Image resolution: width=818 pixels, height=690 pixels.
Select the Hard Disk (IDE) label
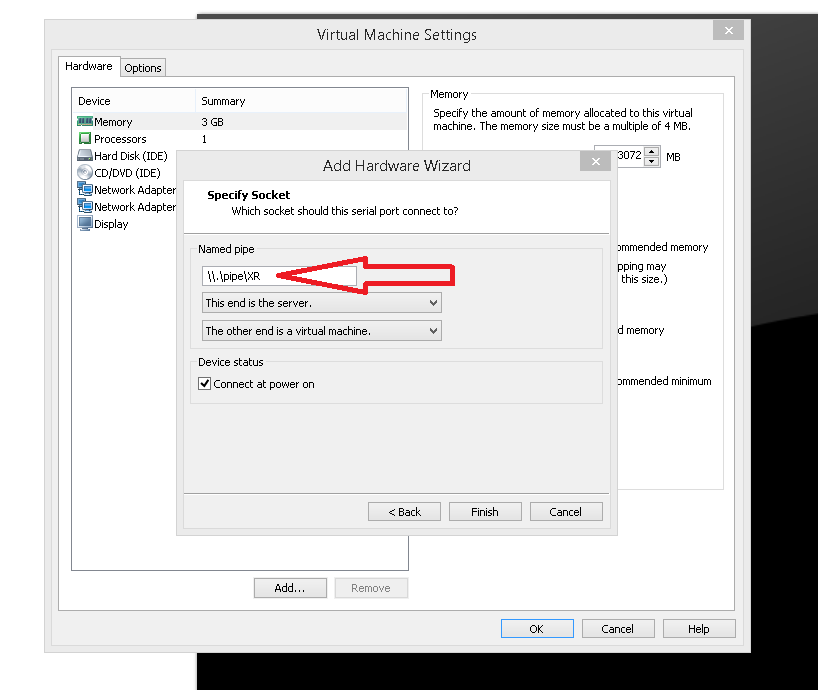pos(130,156)
